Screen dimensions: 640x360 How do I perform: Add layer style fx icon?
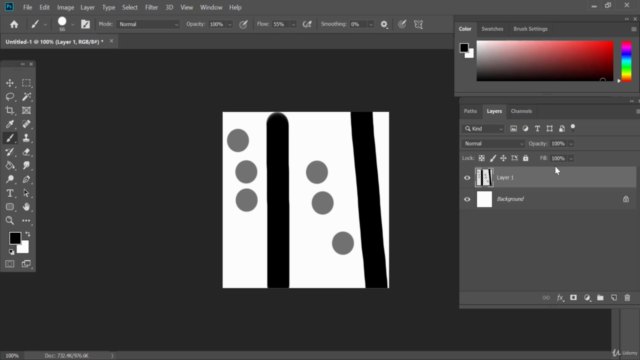pos(560,298)
